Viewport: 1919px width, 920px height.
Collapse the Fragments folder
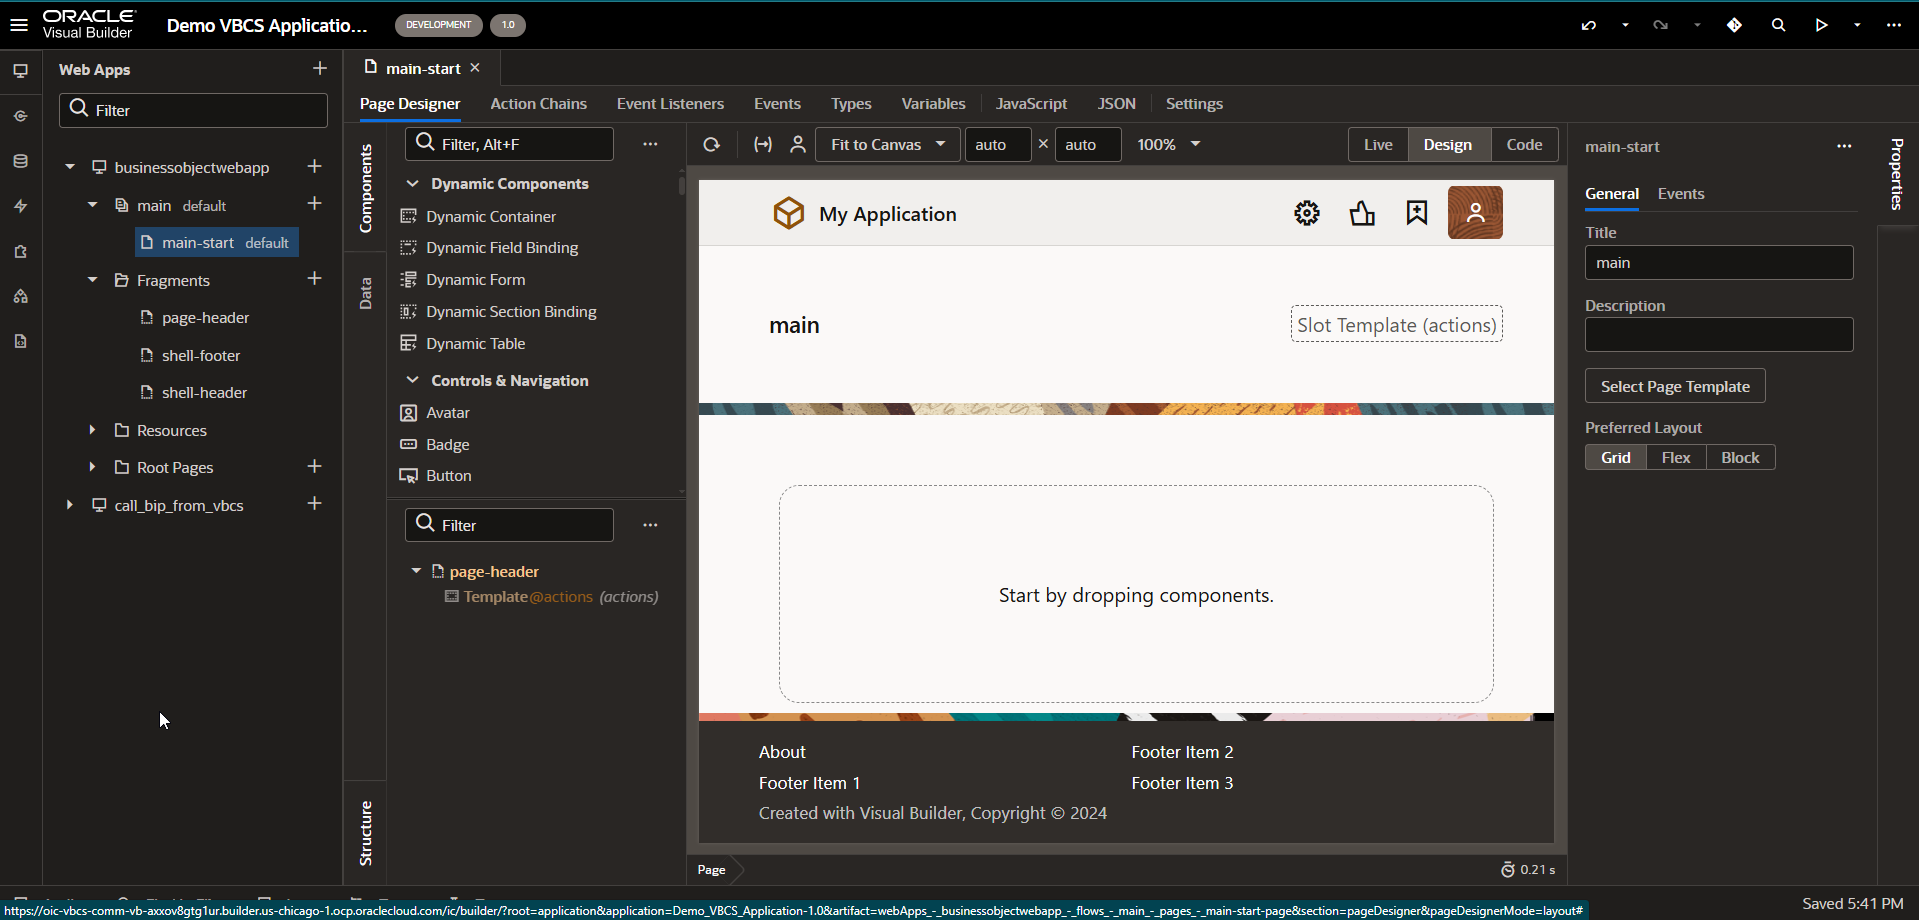[x=92, y=280]
